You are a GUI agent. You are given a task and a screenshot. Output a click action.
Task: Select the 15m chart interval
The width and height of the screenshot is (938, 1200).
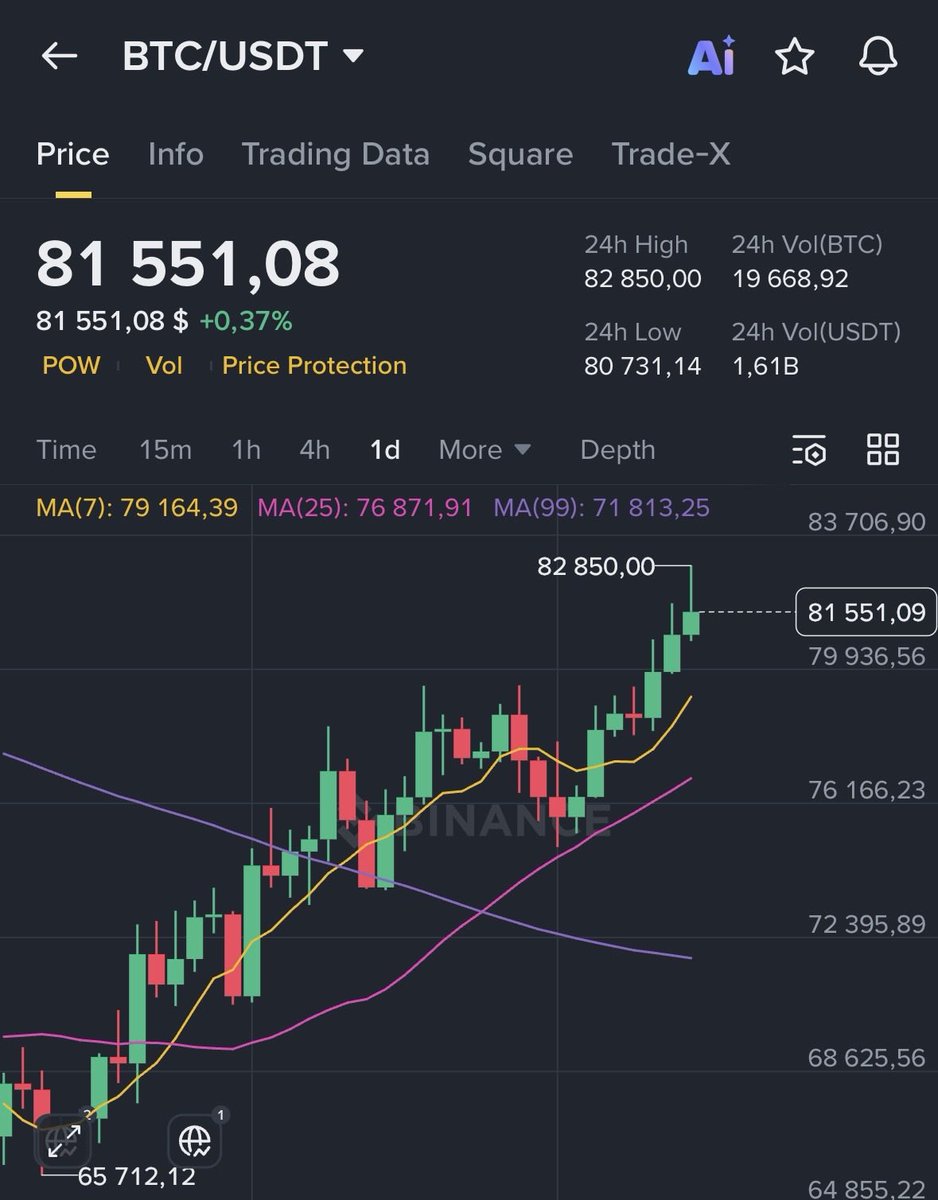point(165,450)
